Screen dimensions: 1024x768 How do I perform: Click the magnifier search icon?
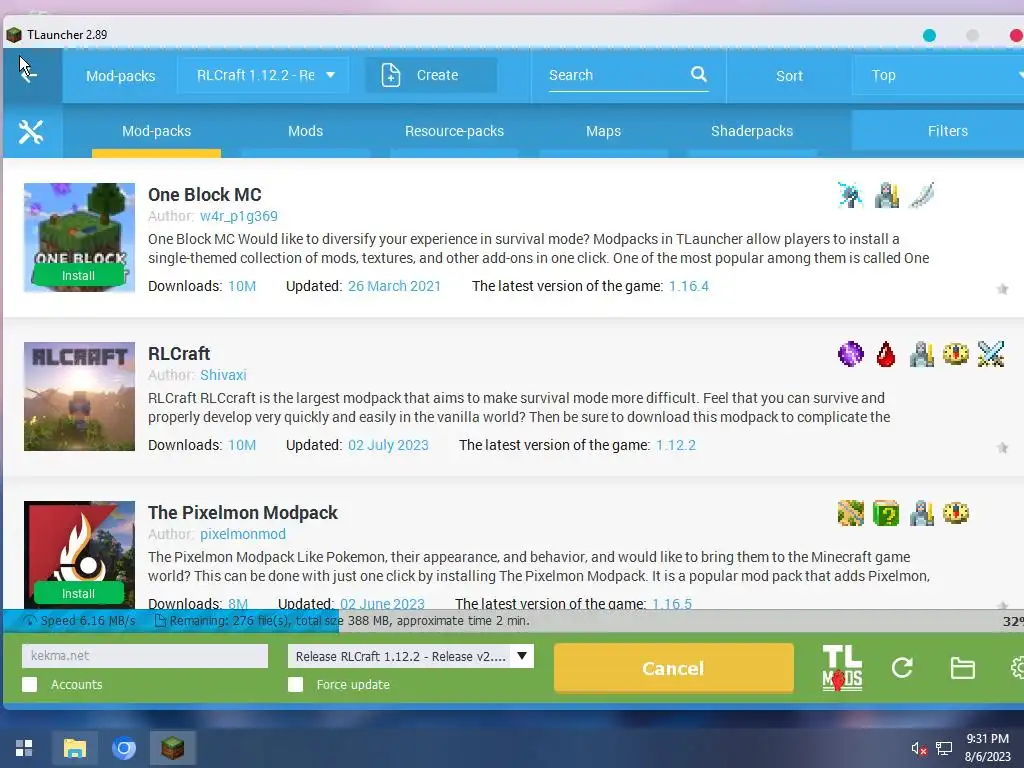(x=699, y=74)
